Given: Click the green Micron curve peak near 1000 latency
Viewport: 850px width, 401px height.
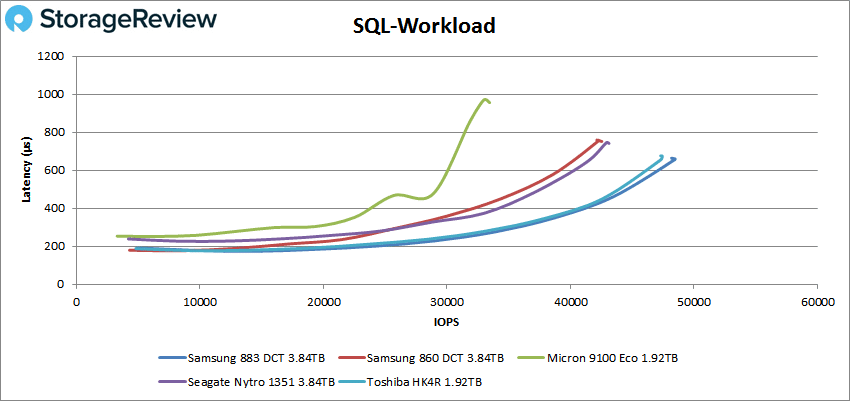Looking at the screenshot, I should (x=485, y=100).
